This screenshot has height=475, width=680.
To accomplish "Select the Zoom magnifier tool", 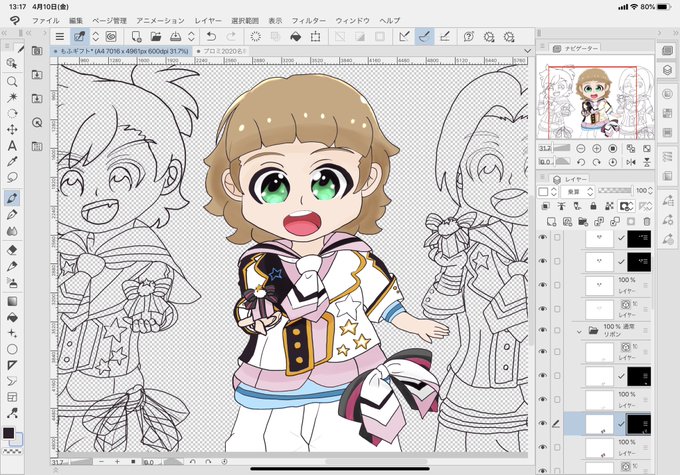I will (12, 81).
